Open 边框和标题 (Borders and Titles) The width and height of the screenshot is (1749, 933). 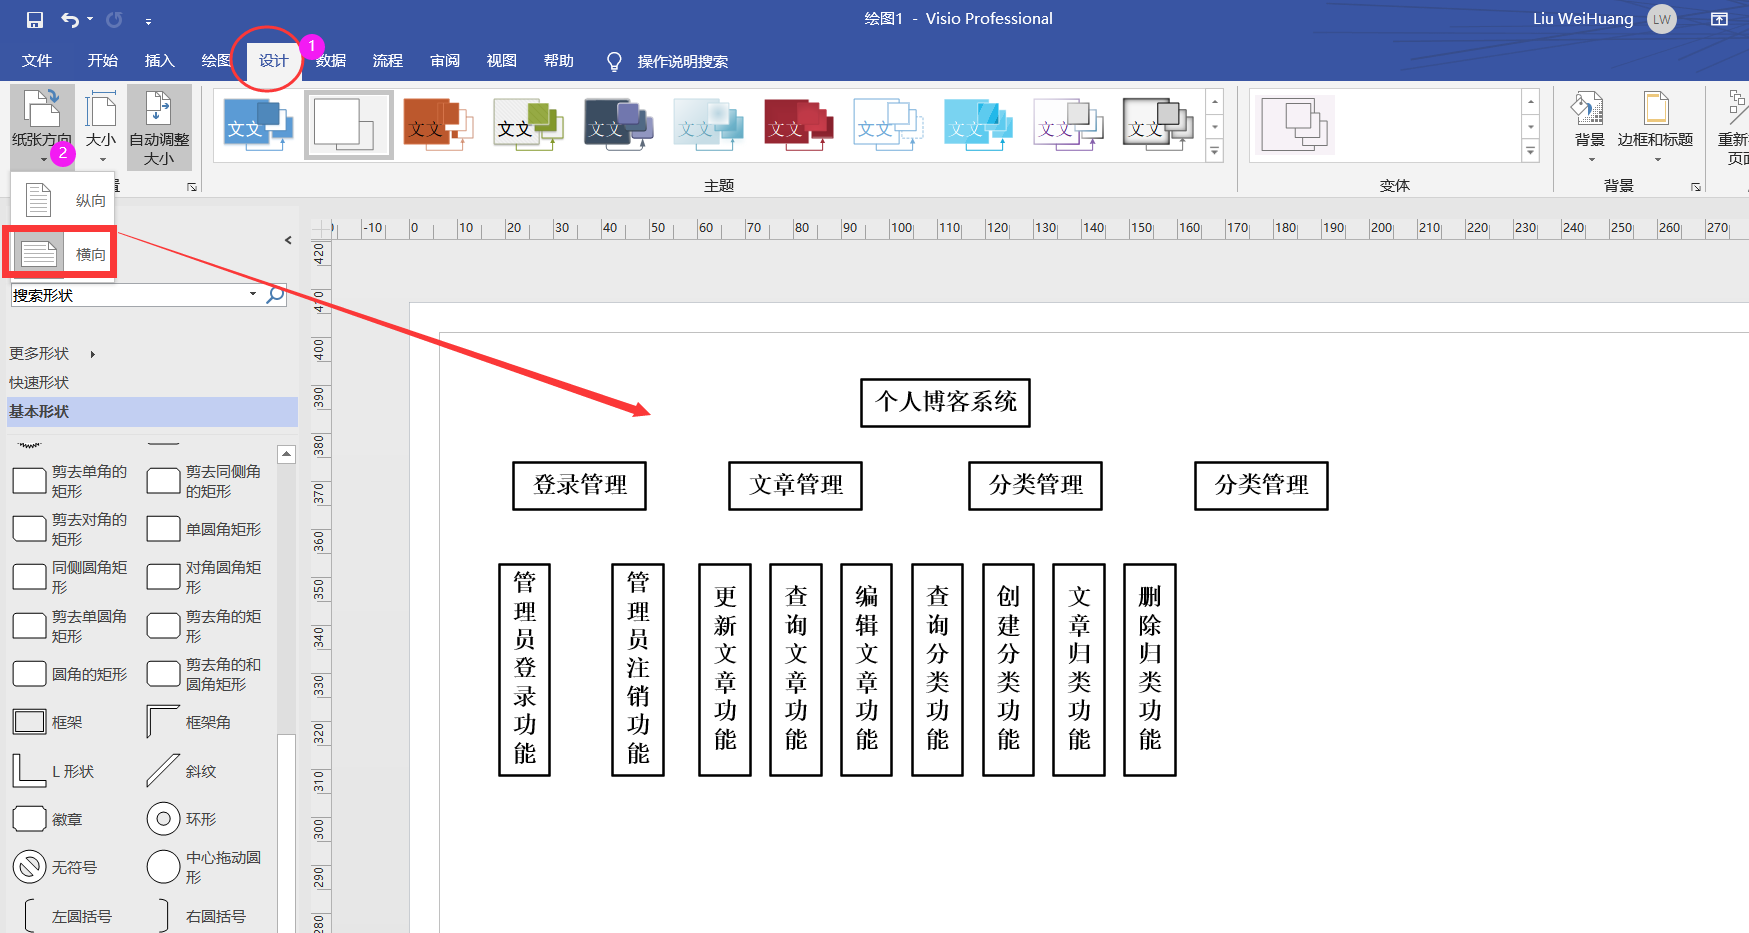pos(1655,125)
